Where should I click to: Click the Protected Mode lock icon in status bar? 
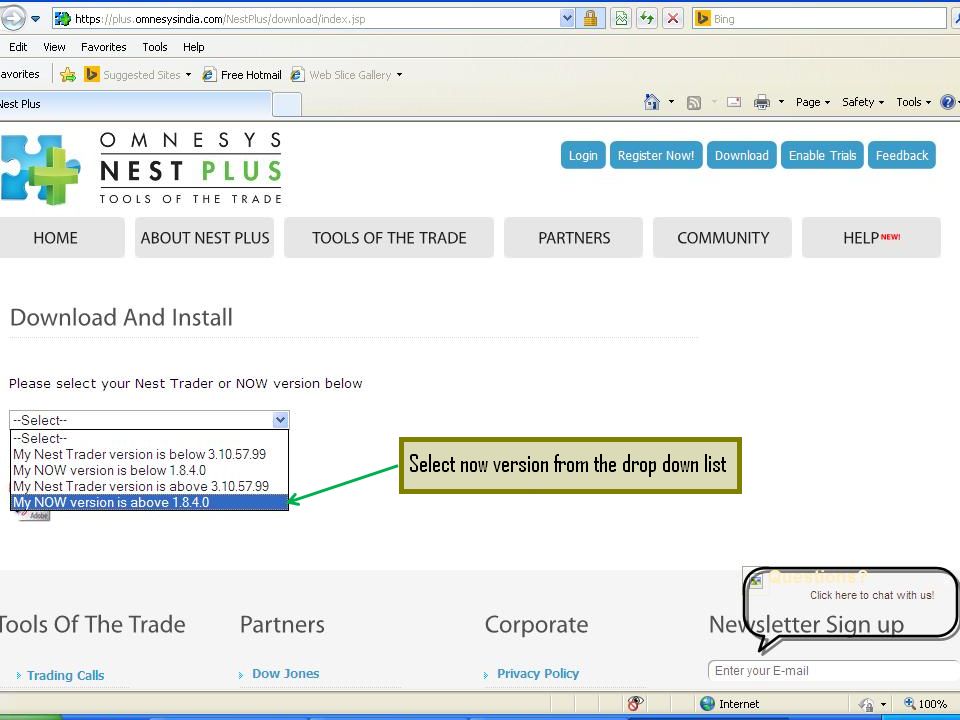point(866,704)
